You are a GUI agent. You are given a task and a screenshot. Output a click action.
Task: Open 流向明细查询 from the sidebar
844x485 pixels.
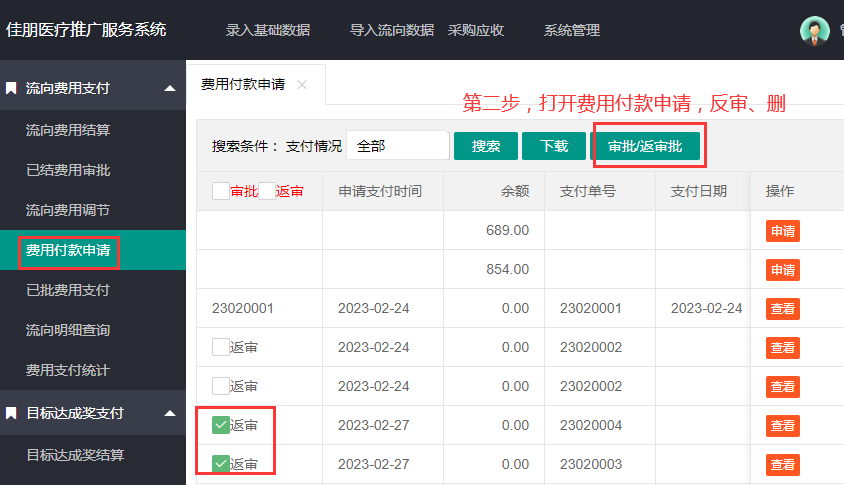point(68,330)
